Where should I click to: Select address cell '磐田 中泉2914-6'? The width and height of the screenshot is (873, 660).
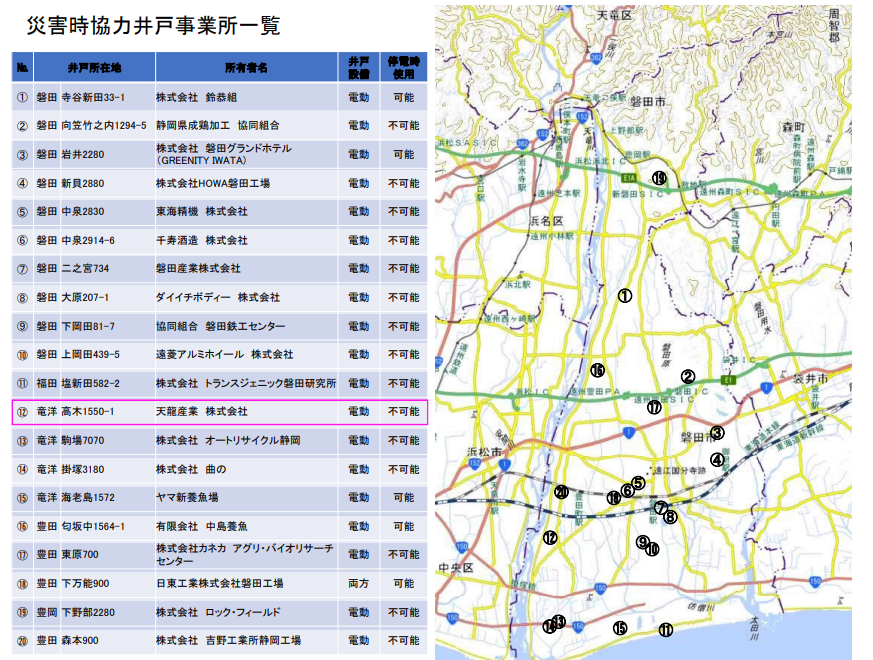(76, 241)
